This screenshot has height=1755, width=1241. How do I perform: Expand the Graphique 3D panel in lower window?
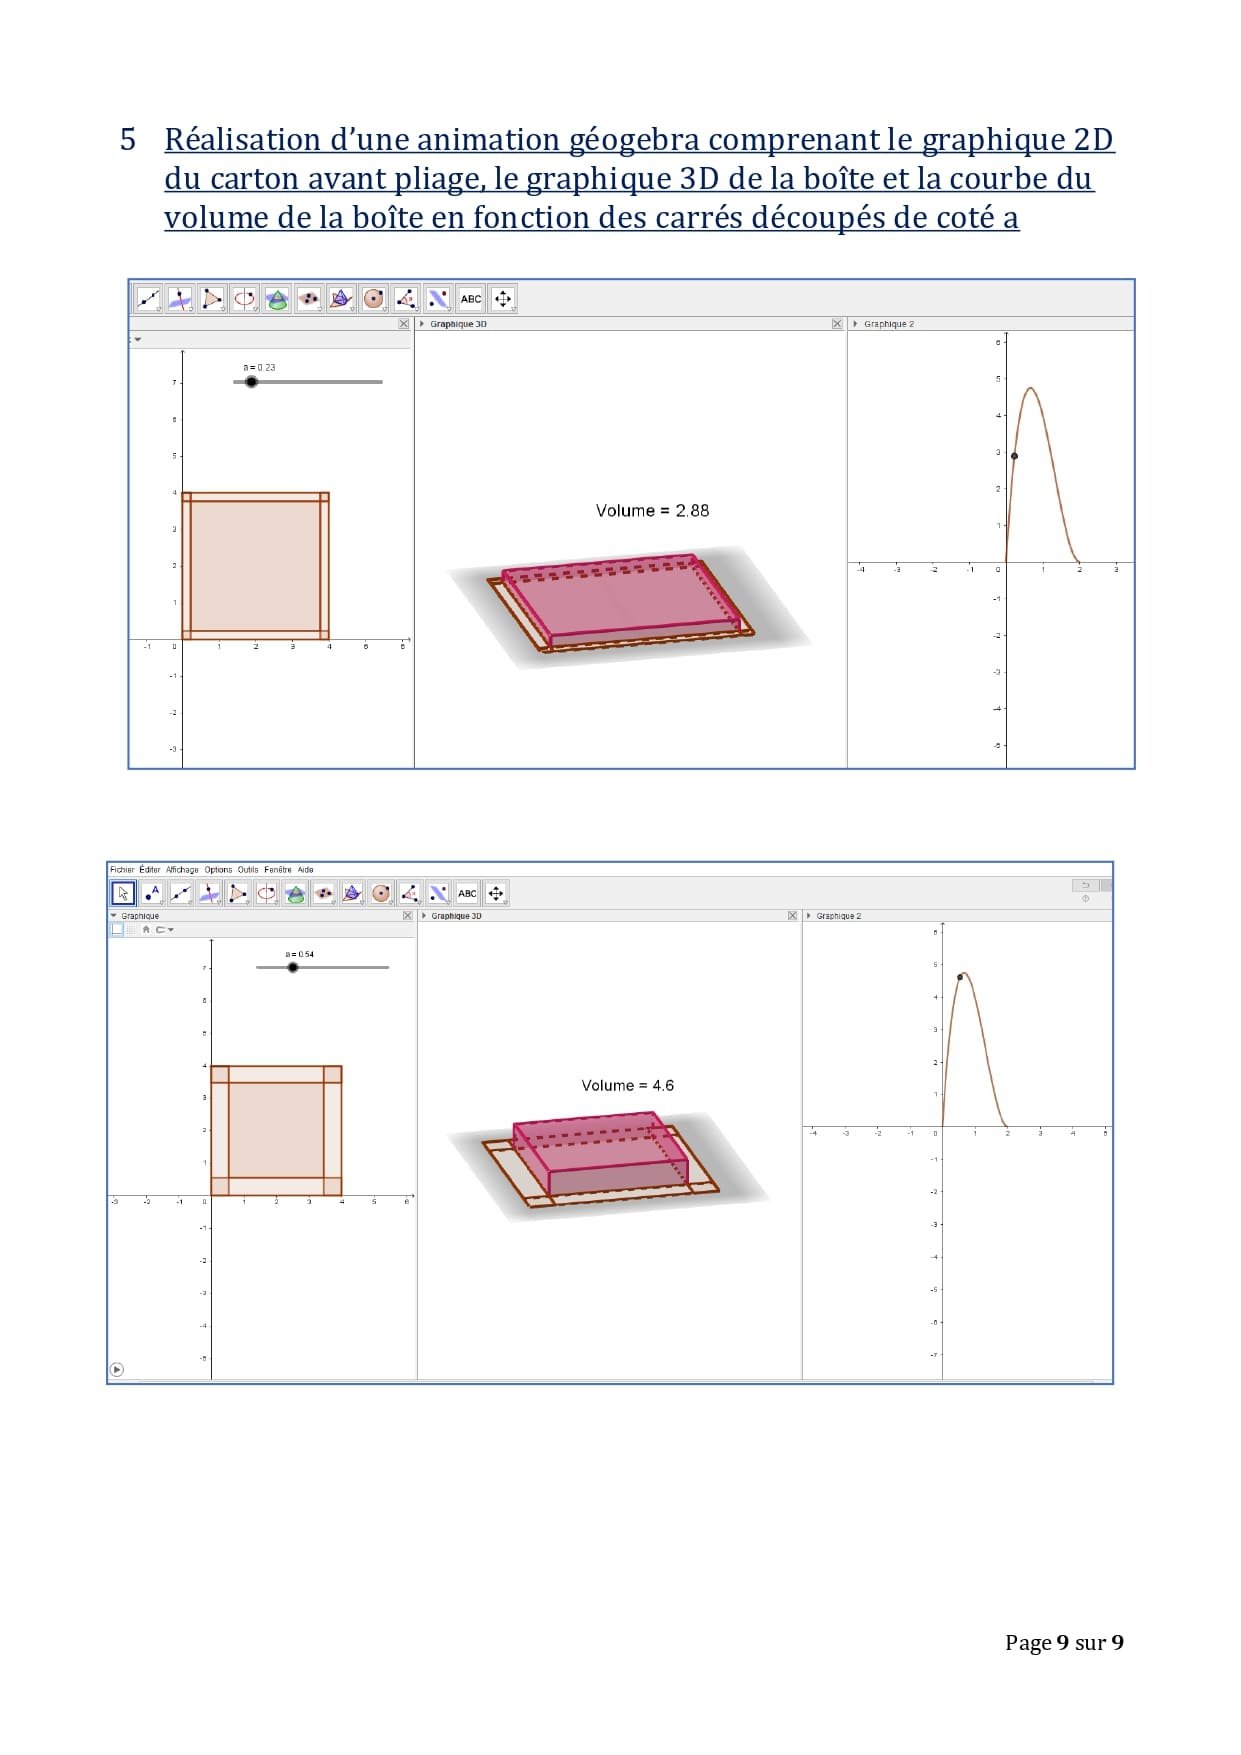[x=425, y=916]
